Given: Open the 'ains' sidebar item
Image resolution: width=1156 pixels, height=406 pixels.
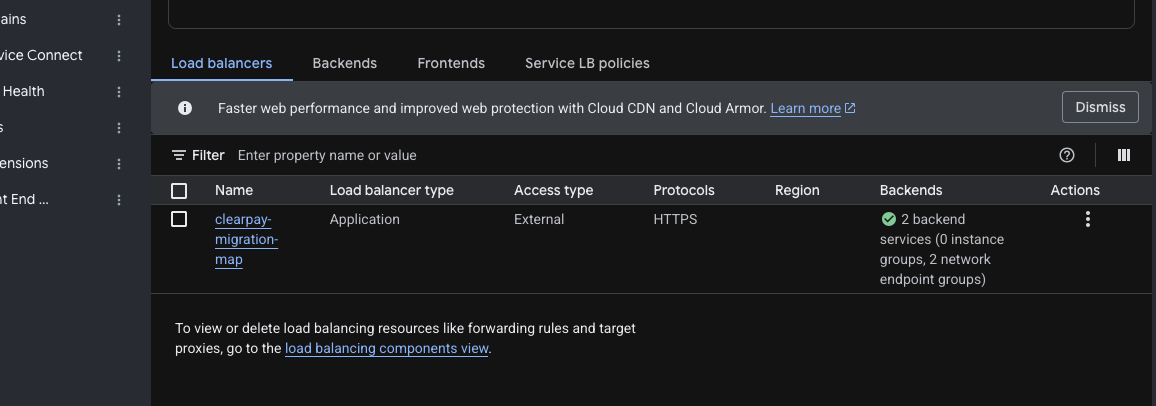Looking at the screenshot, I should [13, 20].
